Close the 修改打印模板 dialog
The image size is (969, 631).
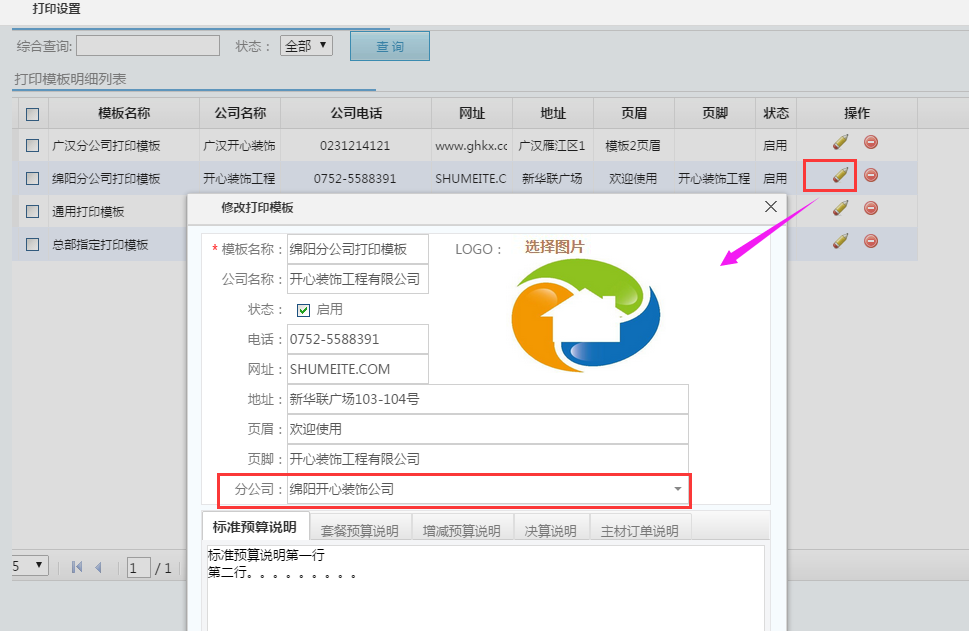tap(770, 207)
